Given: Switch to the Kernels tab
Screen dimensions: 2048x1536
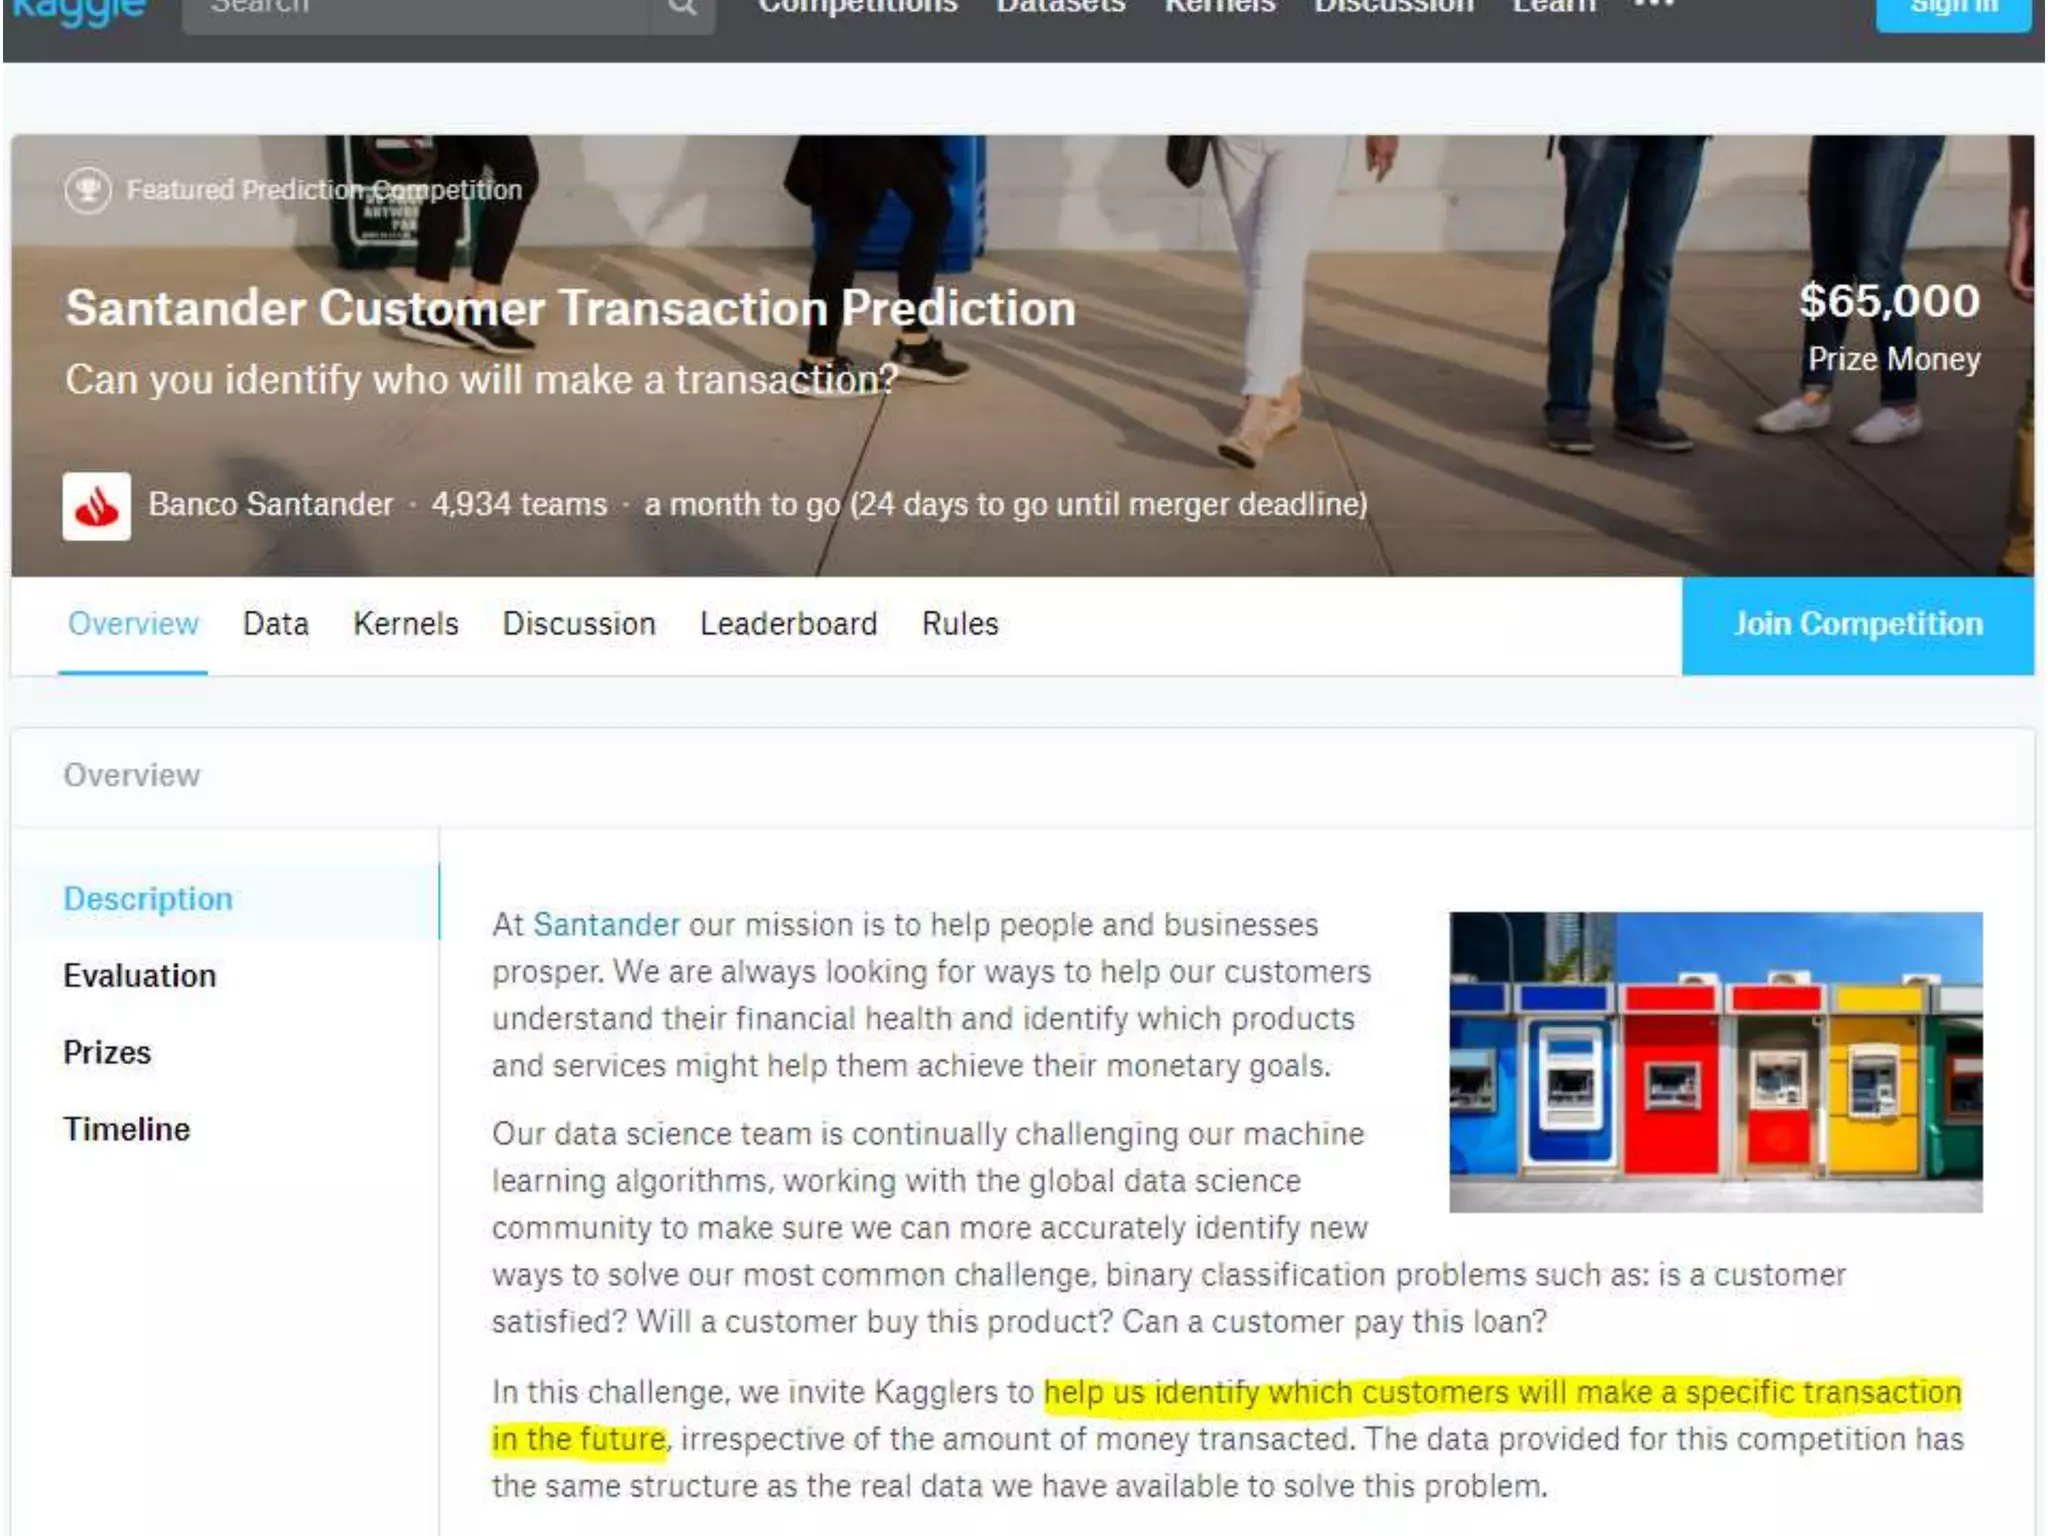Looking at the screenshot, I should [405, 624].
